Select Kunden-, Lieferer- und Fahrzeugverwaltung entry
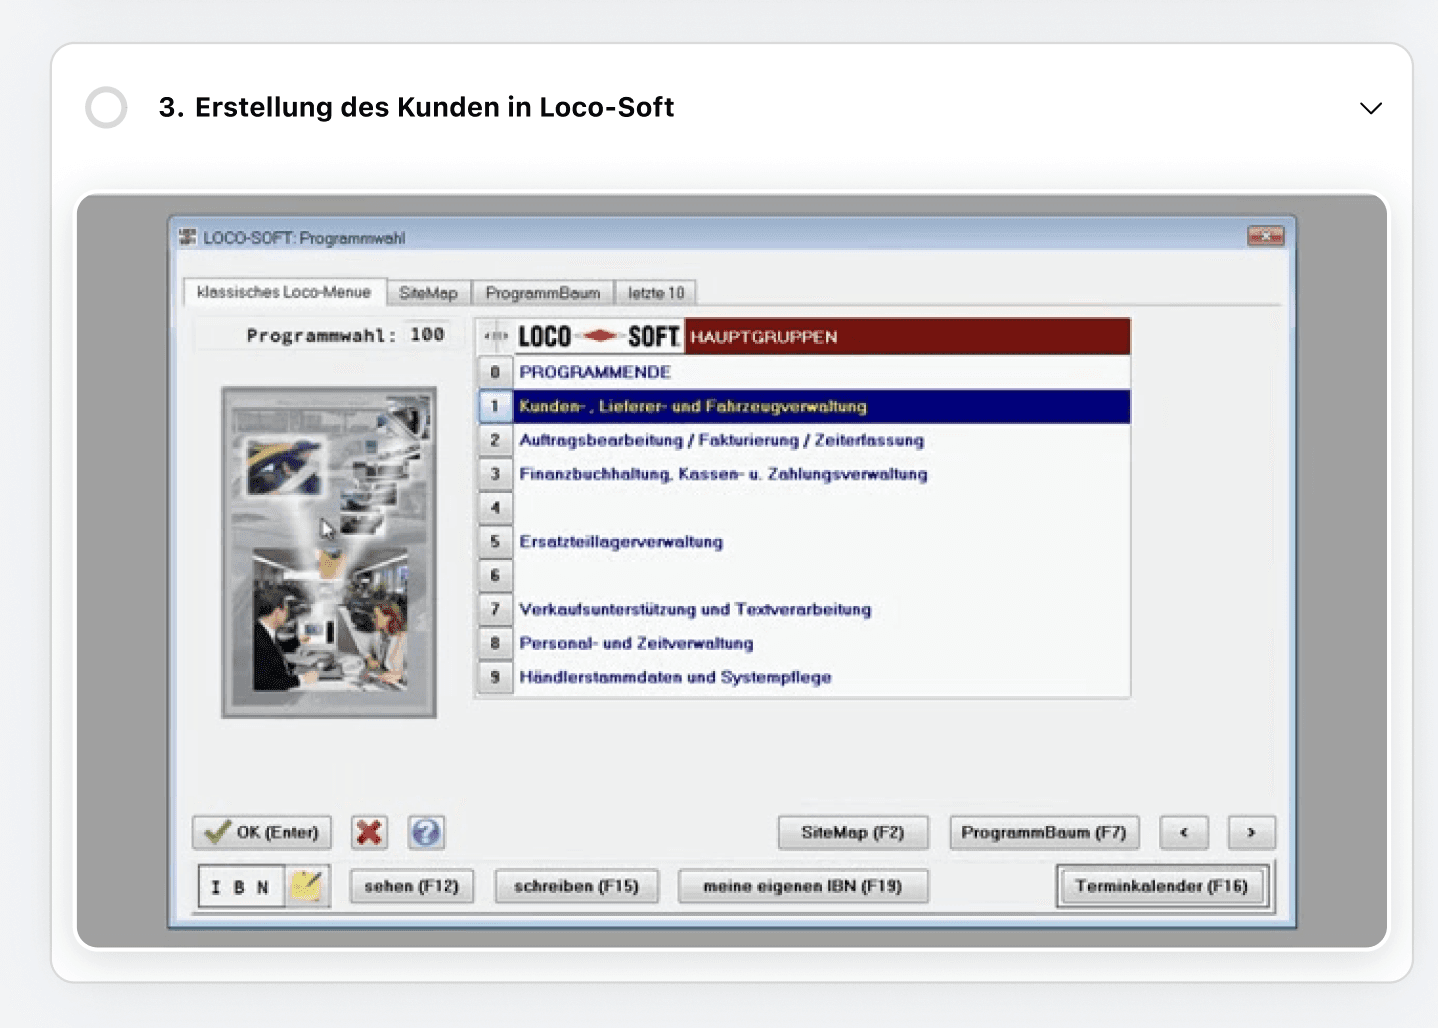 click(x=822, y=406)
